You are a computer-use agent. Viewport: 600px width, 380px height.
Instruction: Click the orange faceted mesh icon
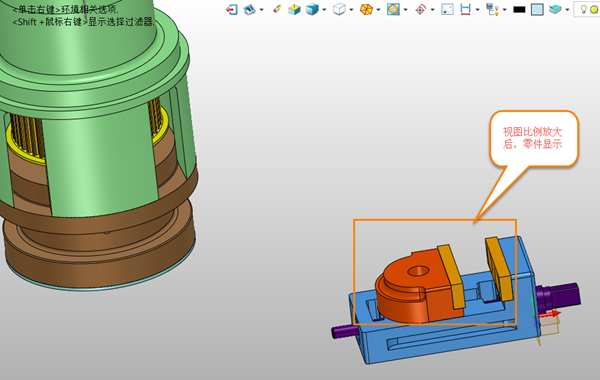coord(366,9)
